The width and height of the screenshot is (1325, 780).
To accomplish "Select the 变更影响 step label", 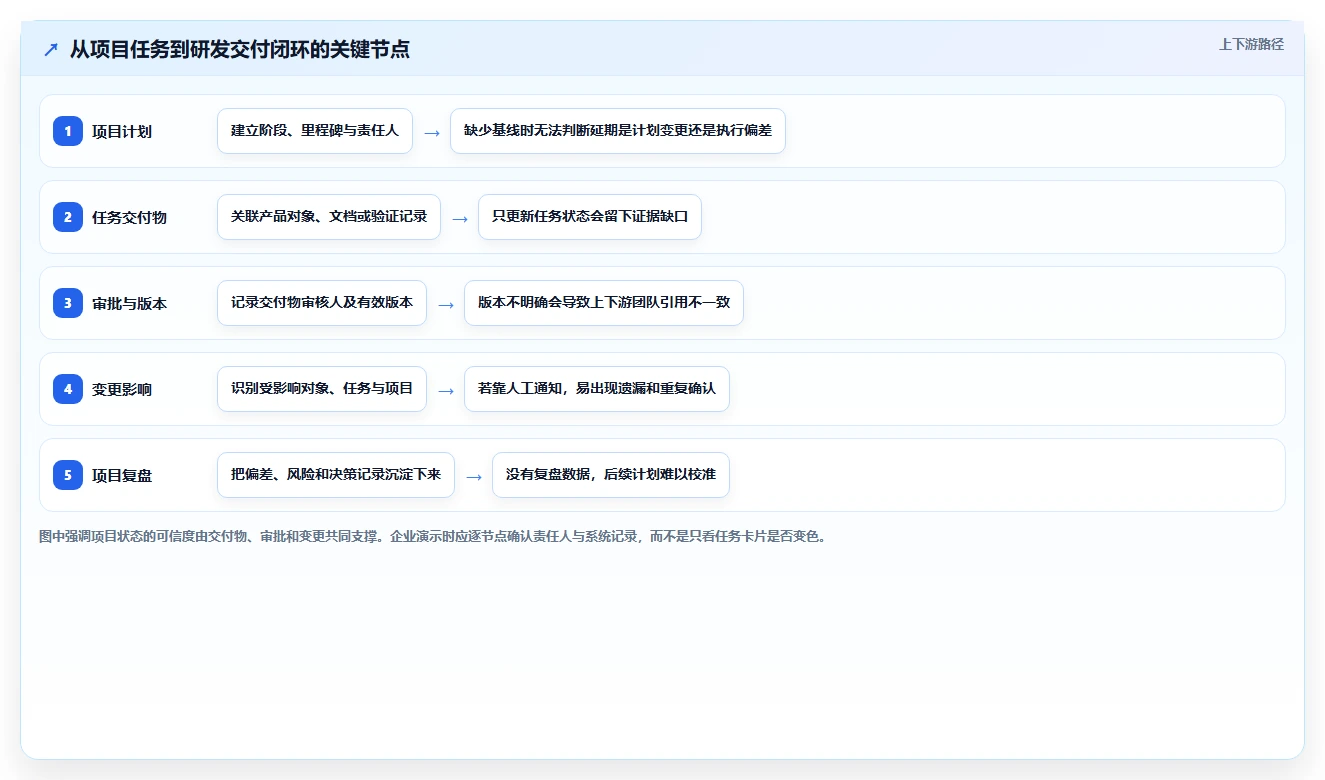I will click(x=122, y=389).
